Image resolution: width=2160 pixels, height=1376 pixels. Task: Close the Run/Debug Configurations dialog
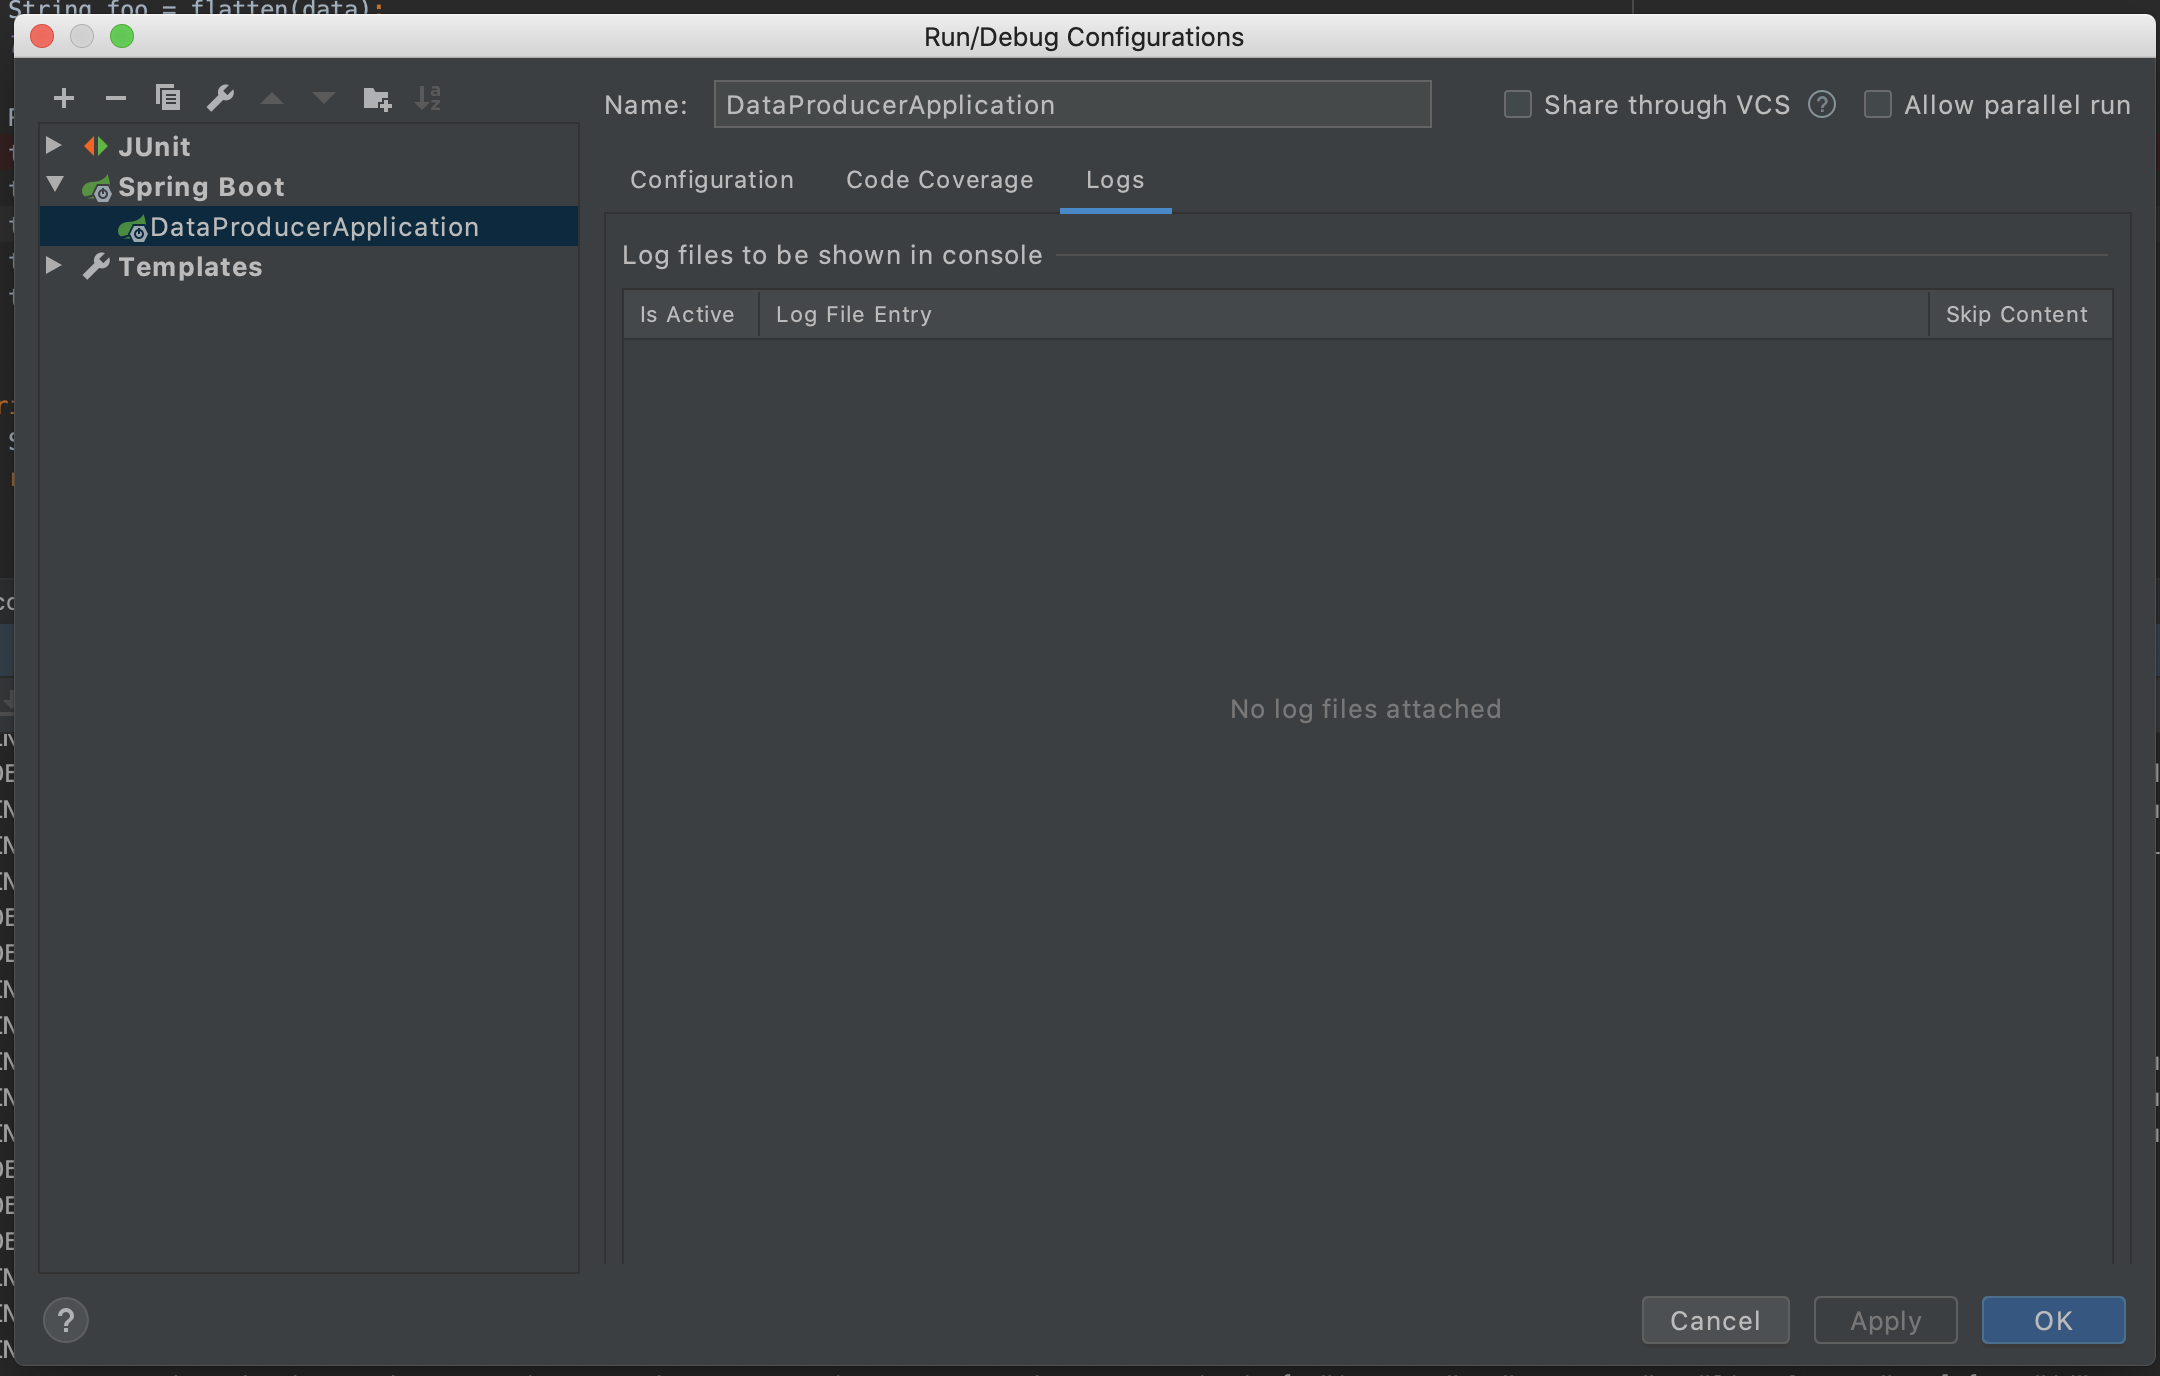pyautogui.click(x=42, y=36)
